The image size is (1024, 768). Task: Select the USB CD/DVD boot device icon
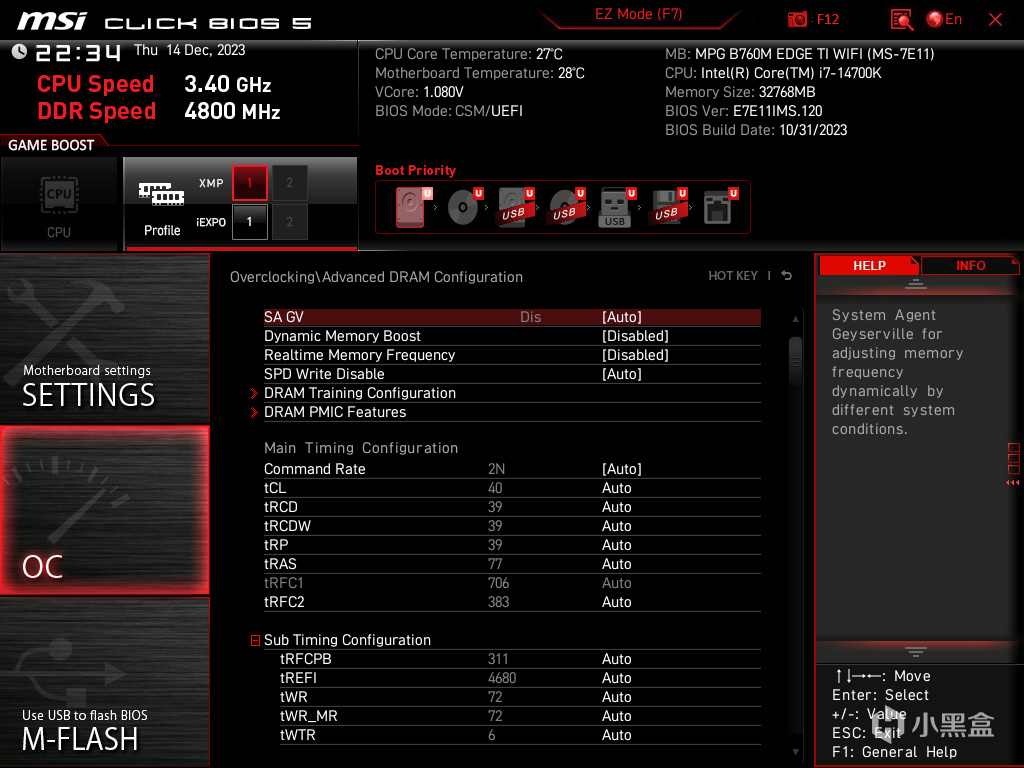[566, 207]
